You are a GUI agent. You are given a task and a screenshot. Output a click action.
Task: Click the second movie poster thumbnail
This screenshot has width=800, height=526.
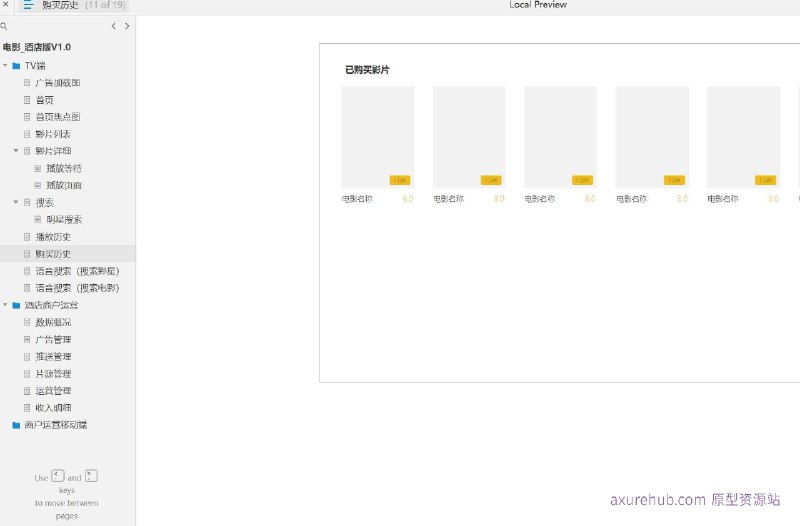469,138
